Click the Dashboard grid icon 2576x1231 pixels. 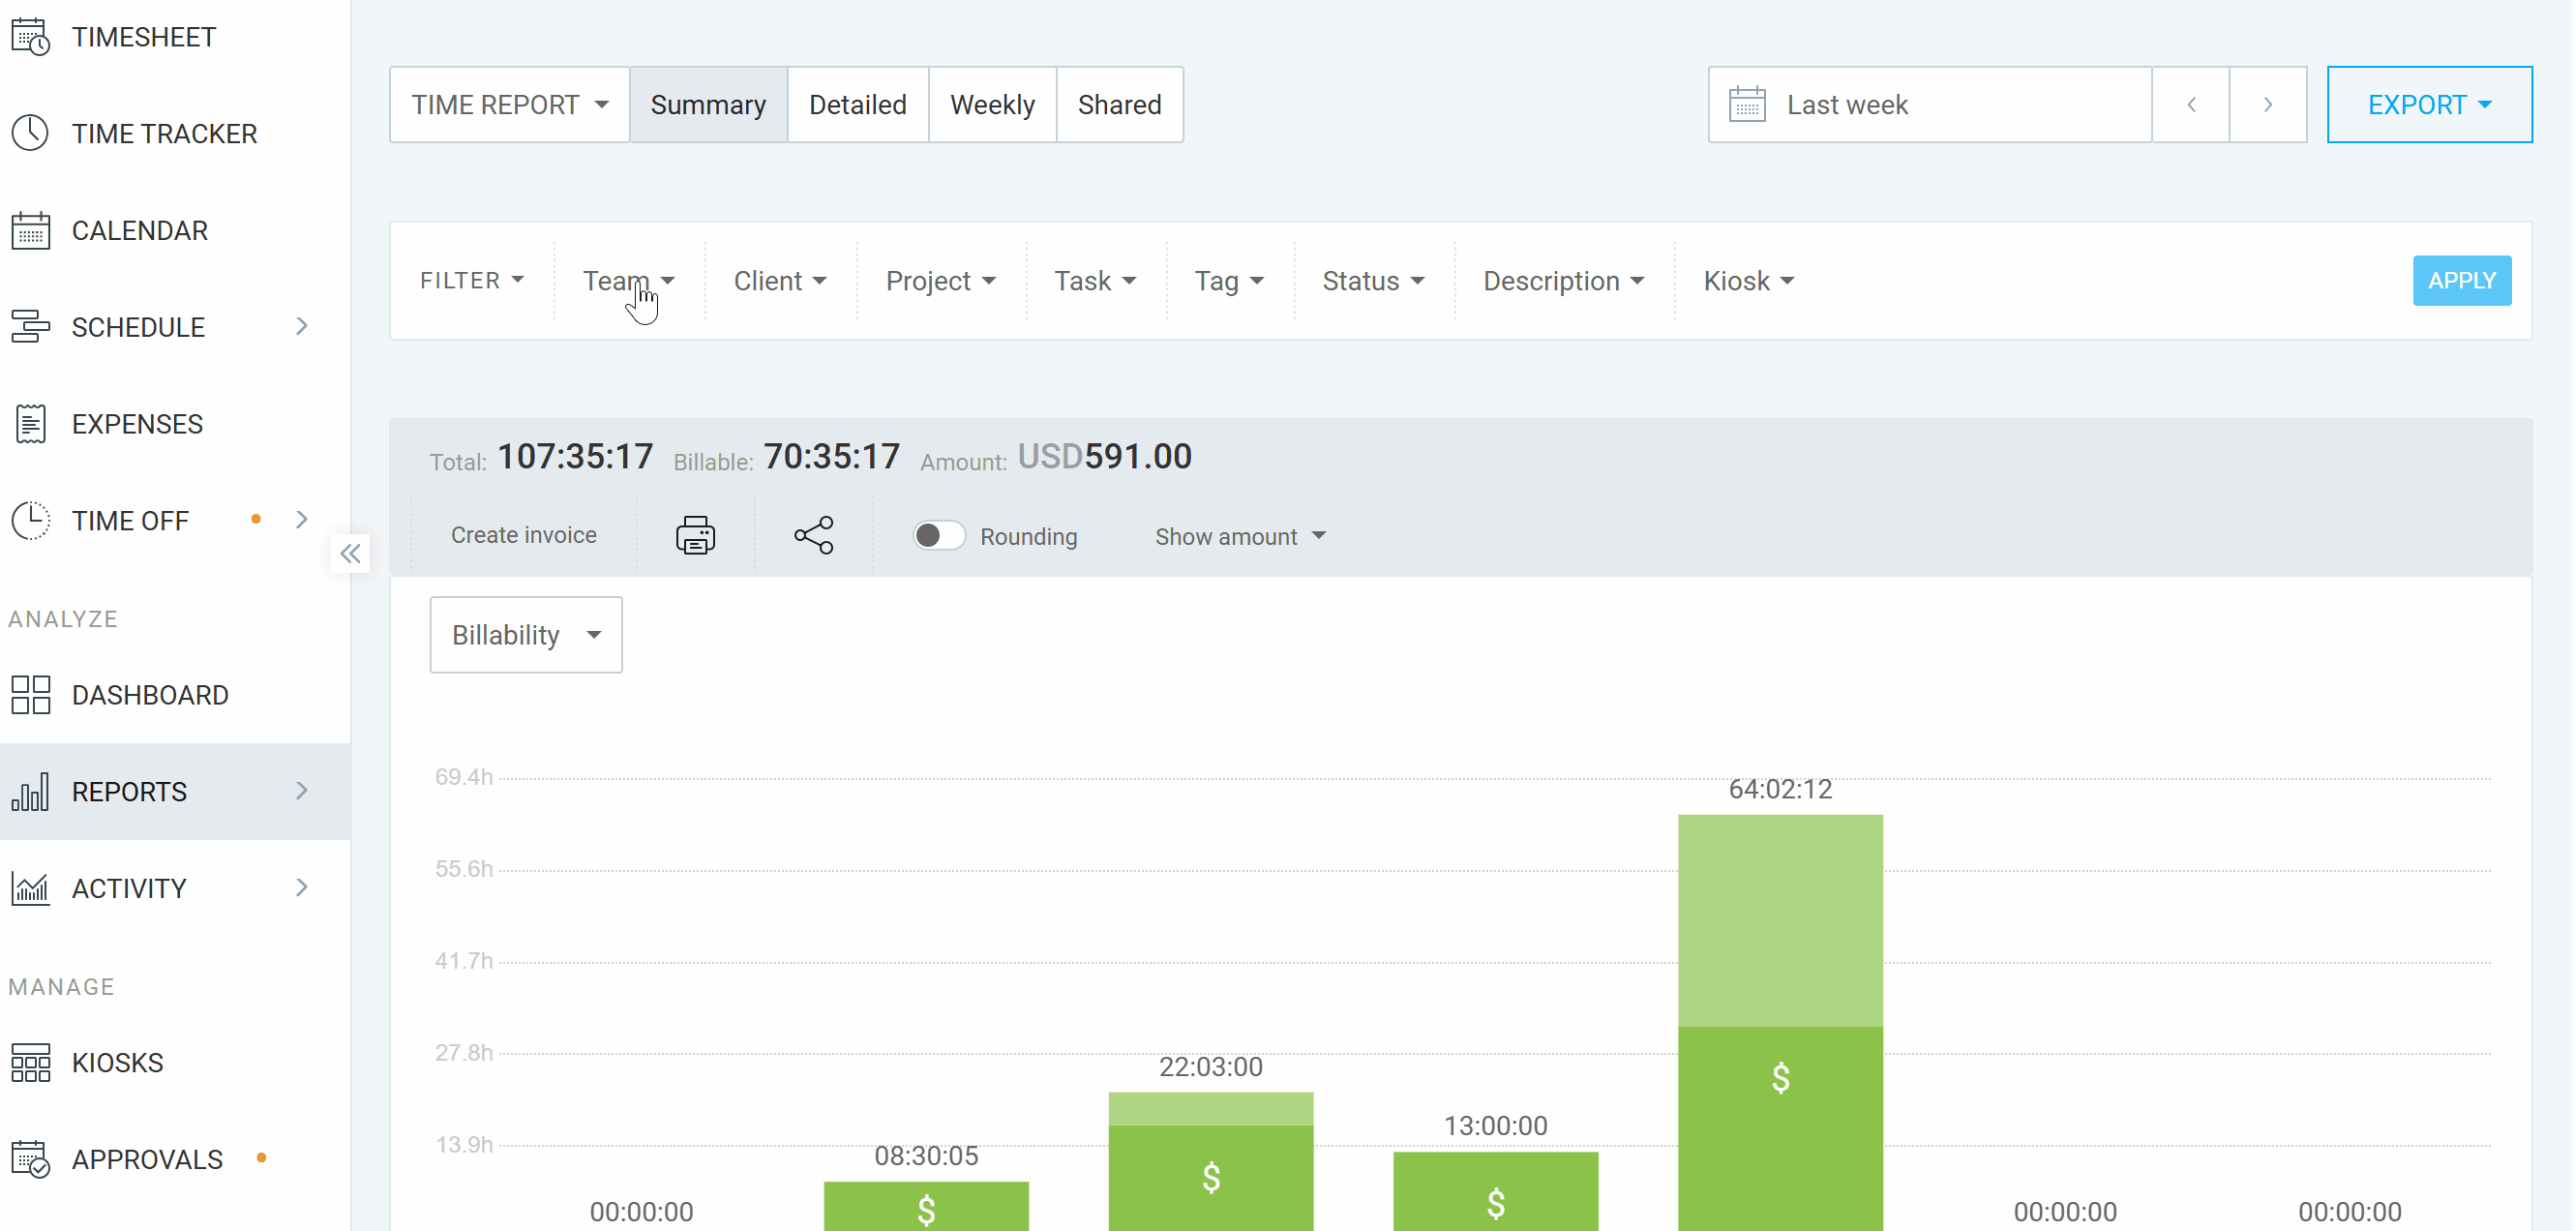point(30,695)
